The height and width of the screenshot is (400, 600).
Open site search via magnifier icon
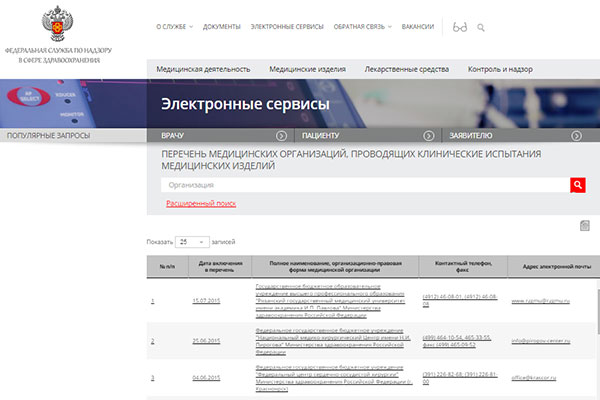point(481,27)
